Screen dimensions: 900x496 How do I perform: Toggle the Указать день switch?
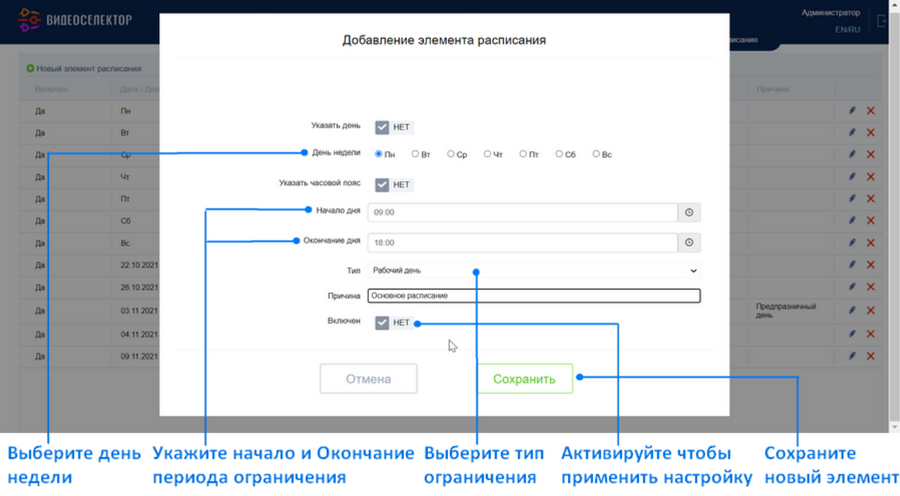pyautogui.click(x=394, y=127)
